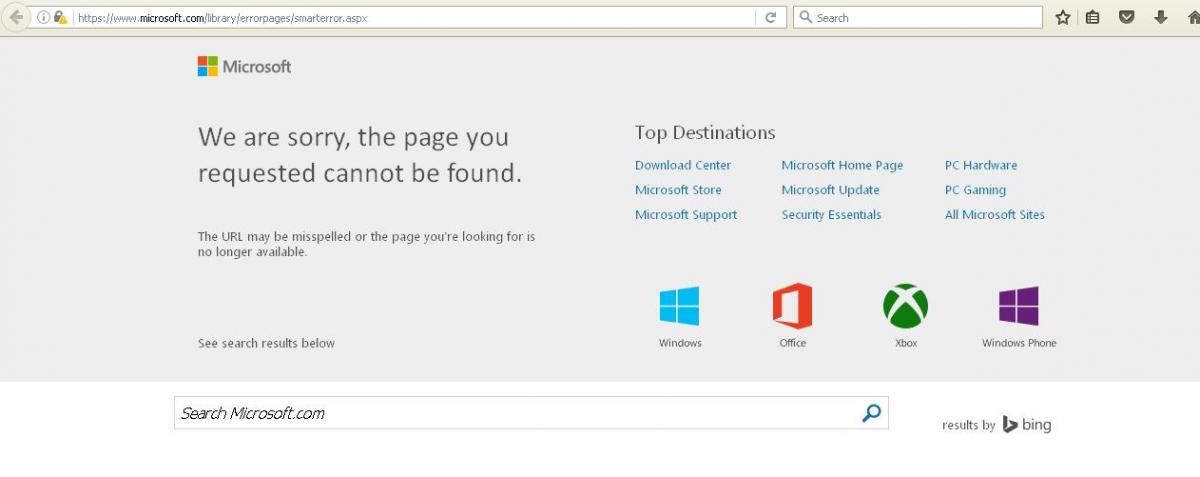Reload the page with refresh icon
Viewport: 1200px width, 477px height.
pyautogui.click(x=770, y=17)
